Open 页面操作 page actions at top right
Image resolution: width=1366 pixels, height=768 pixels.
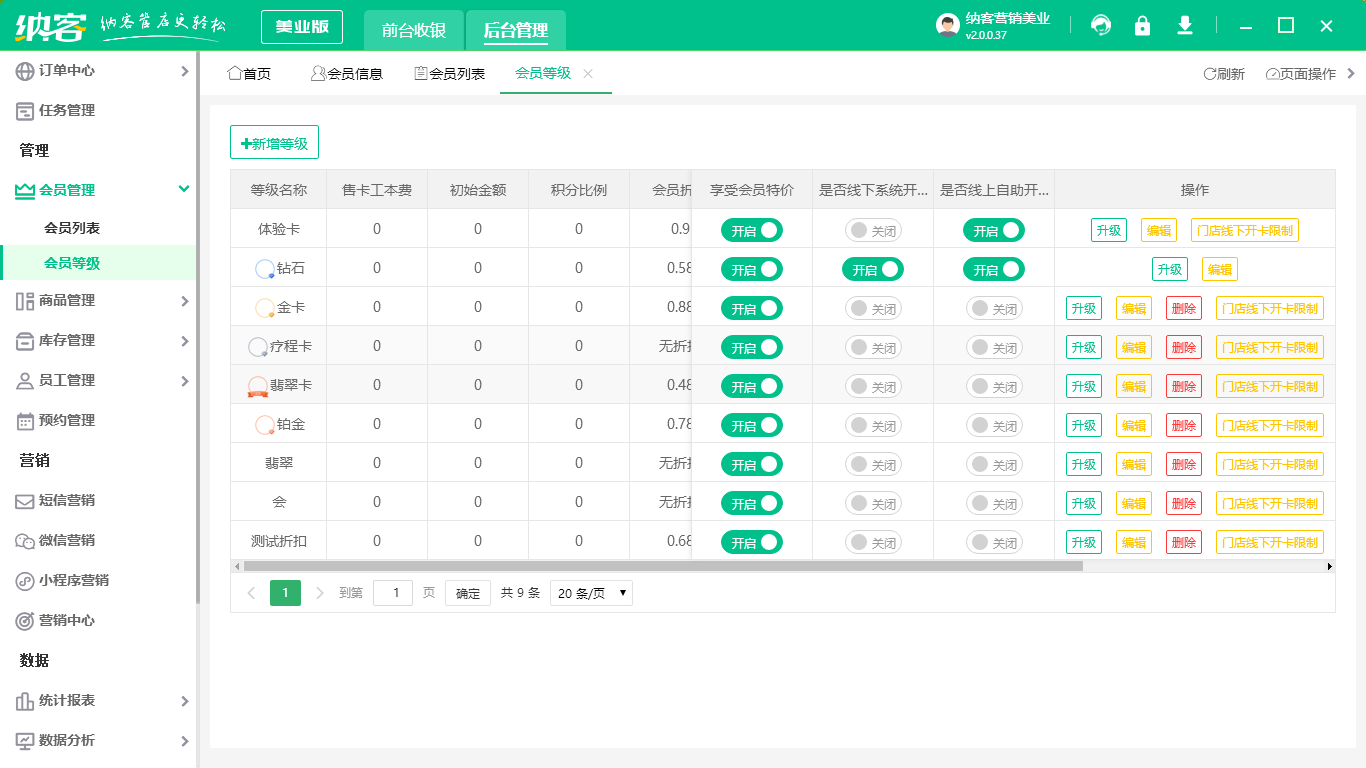click(1300, 73)
